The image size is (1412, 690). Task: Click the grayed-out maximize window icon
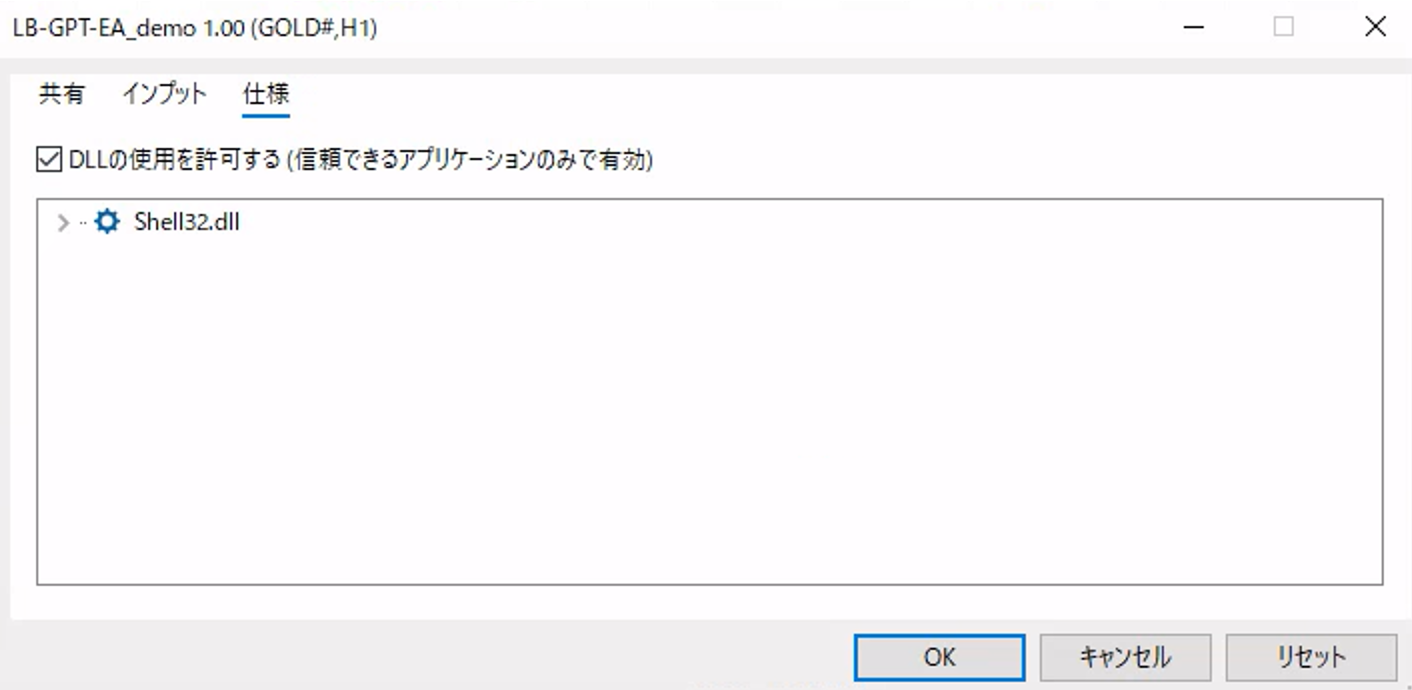click(1283, 28)
